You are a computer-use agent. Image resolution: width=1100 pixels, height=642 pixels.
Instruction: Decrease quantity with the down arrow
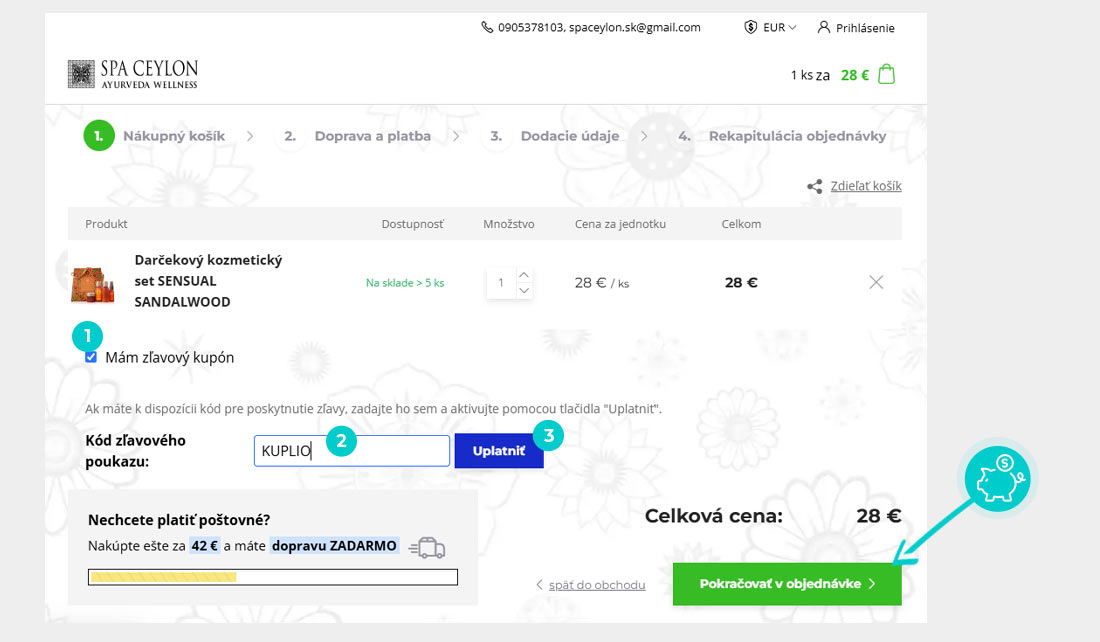click(x=524, y=290)
